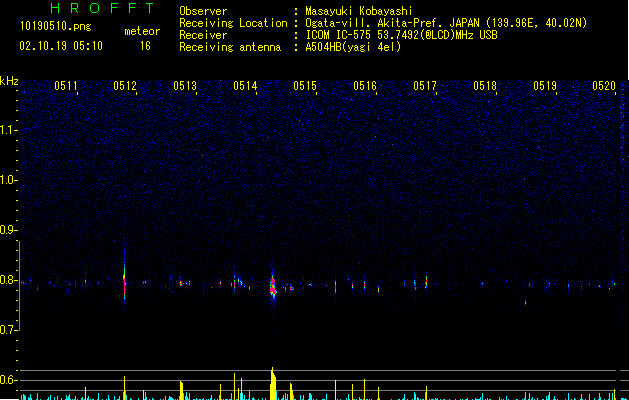Click the Observer field label
This screenshot has height=400, width=629.
[203, 11]
